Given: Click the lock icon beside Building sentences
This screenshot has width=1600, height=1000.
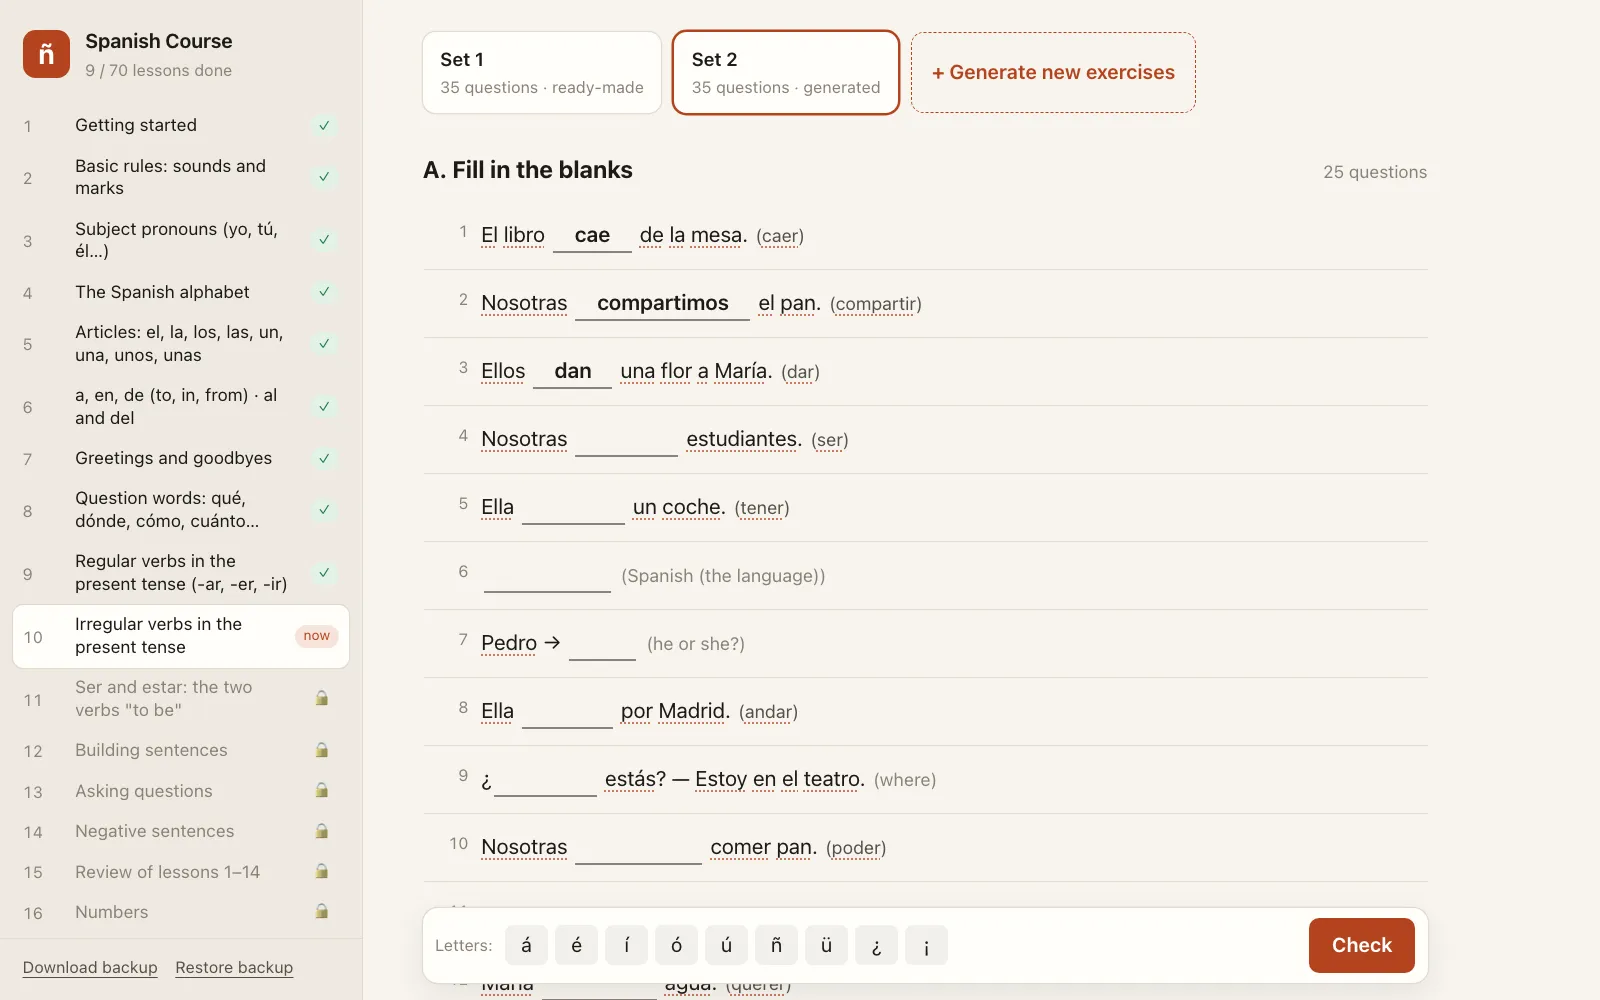Looking at the screenshot, I should 322,750.
